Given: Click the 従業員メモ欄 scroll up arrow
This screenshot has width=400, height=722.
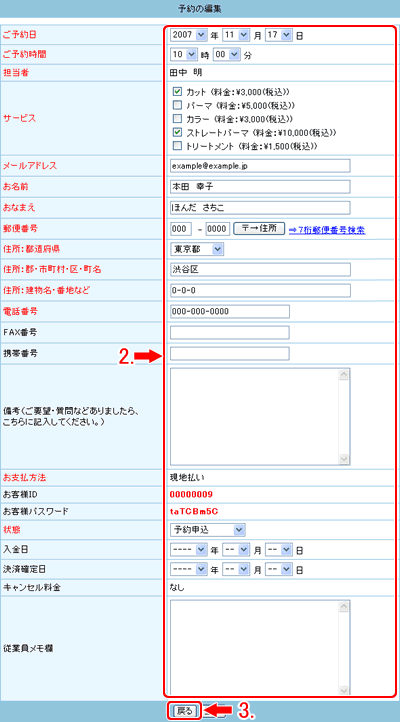Looking at the screenshot, I should [344, 606].
